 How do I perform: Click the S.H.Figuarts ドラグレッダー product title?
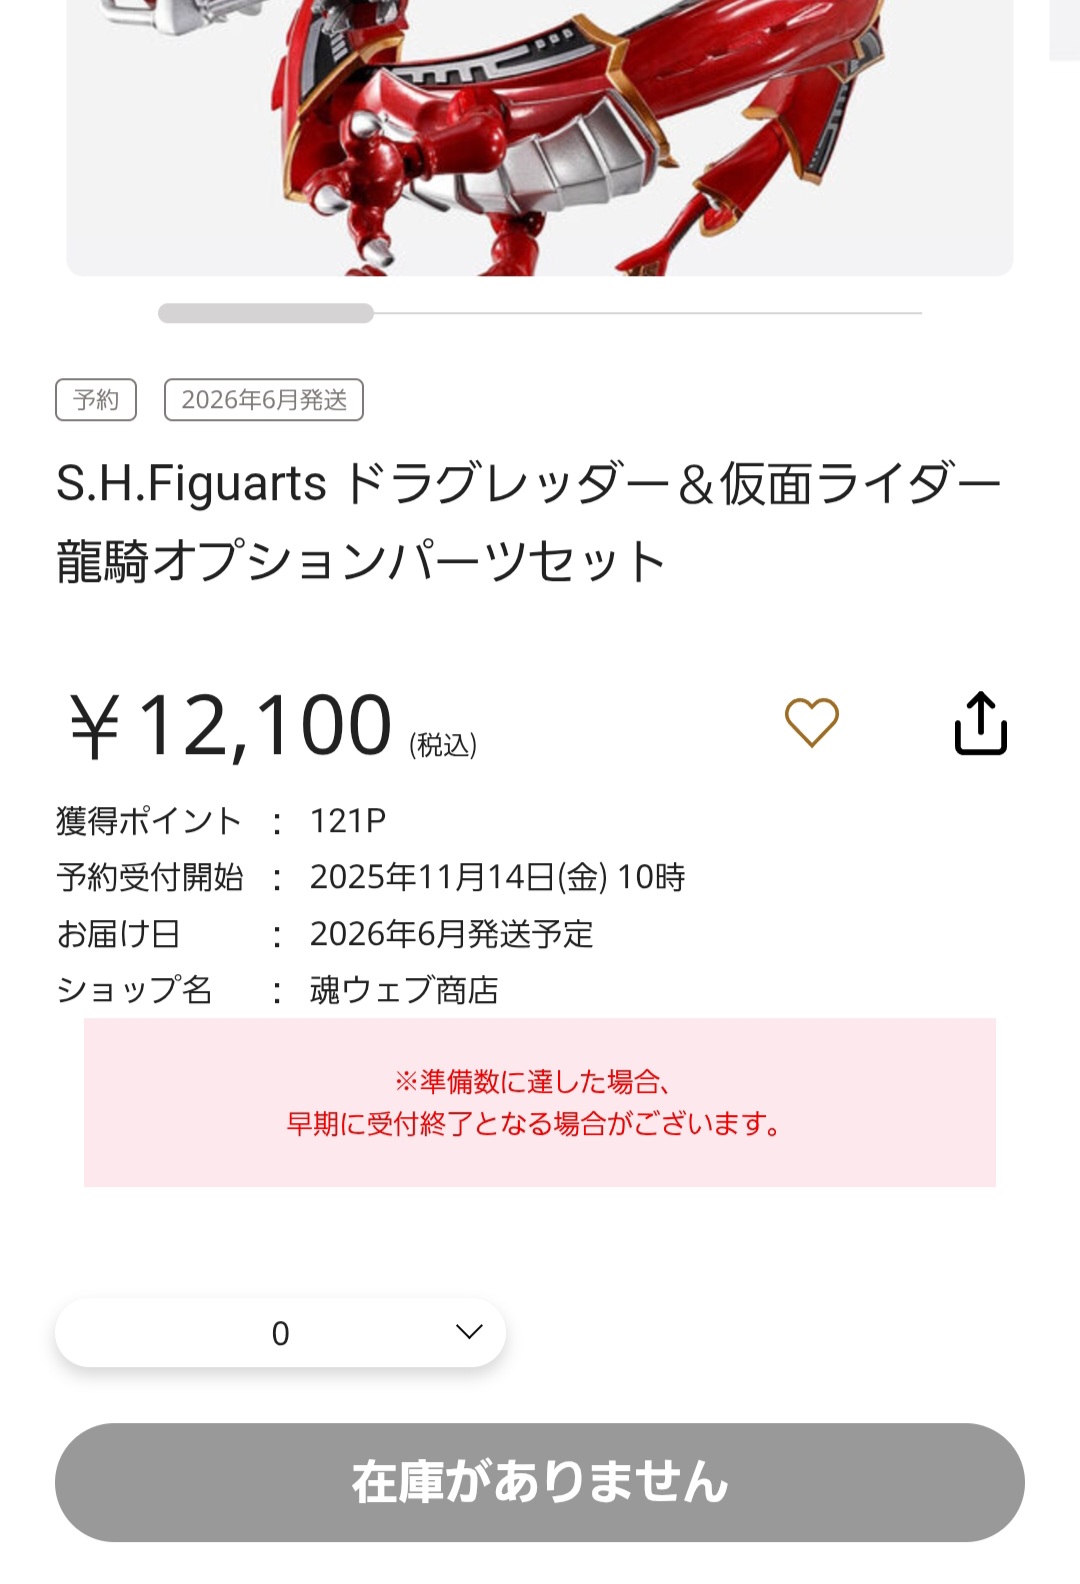click(x=528, y=522)
